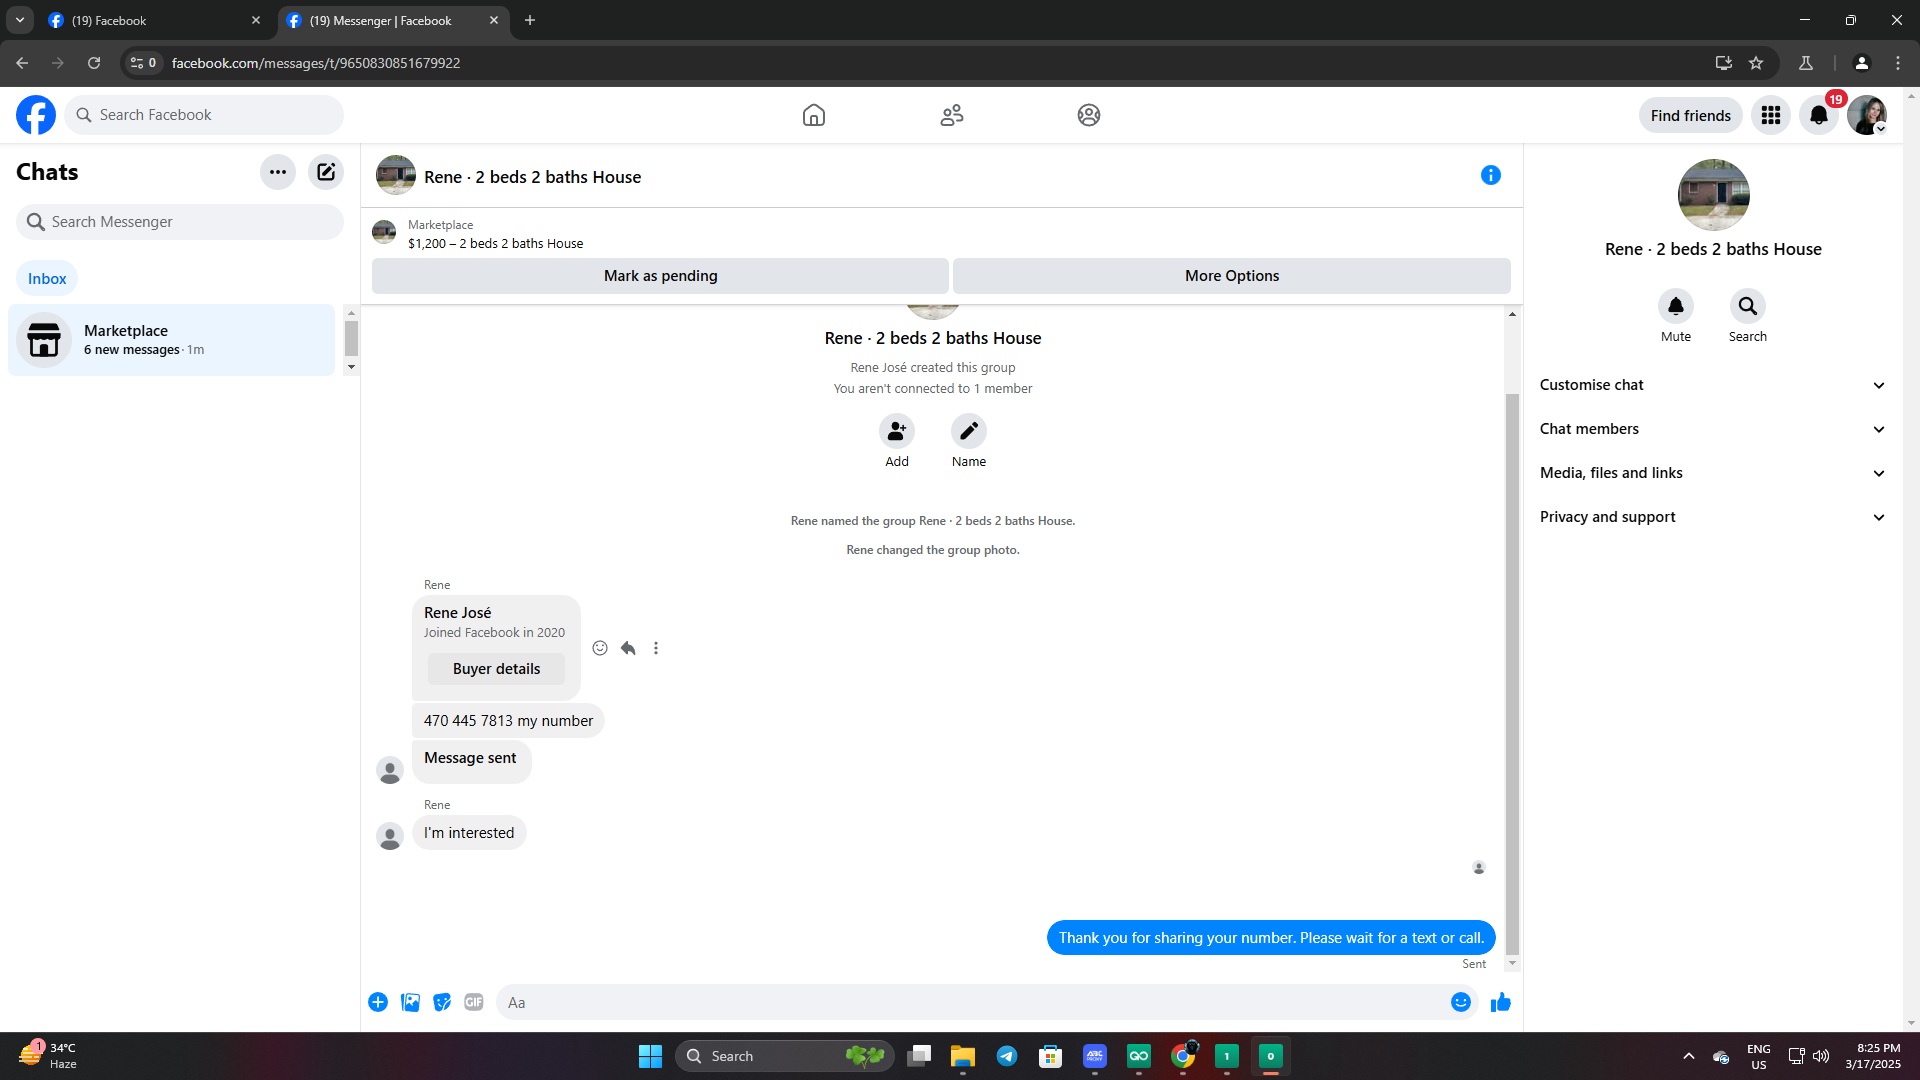
Task: Open the browser tab list dropdown arrow
Action: click(20, 20)
